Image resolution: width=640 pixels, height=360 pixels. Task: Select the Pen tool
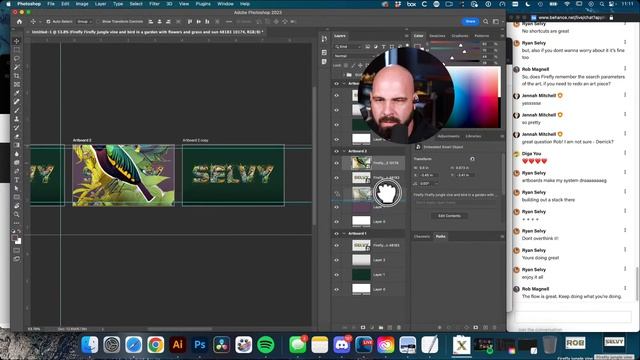tap(17, 171)
